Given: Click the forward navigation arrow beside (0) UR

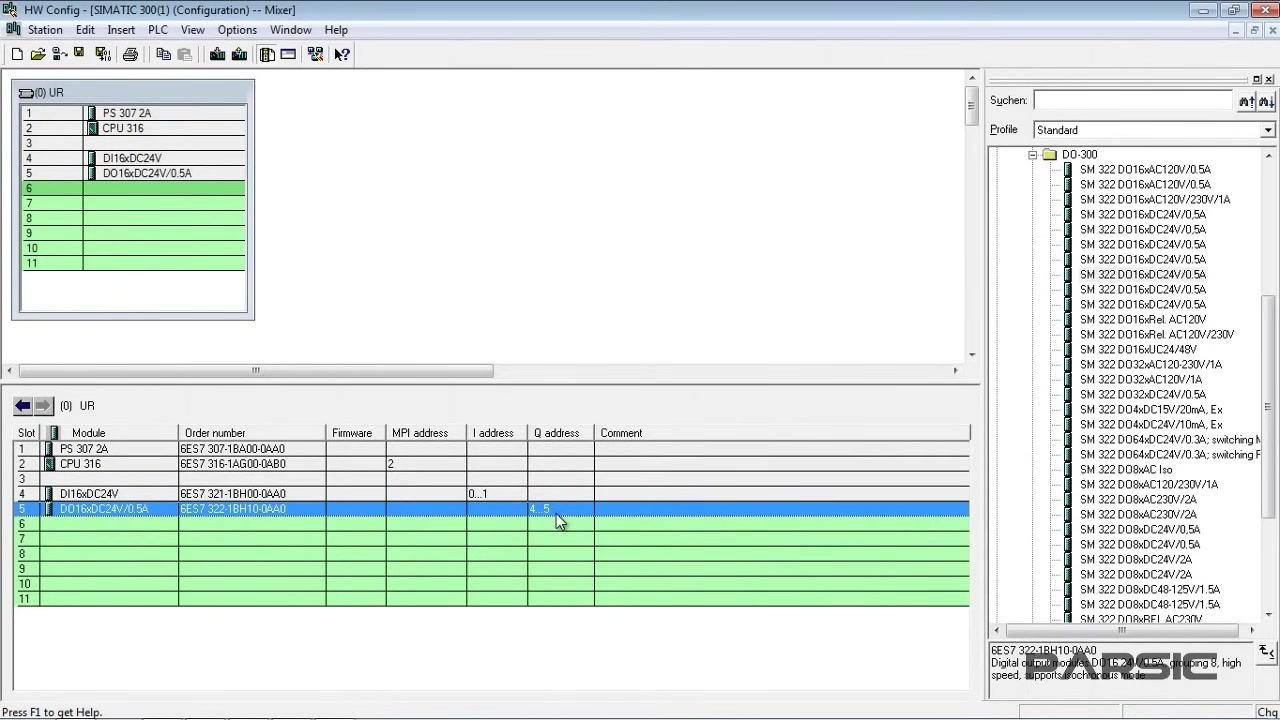Looking at the screenshot, I should tap(43, 405).
